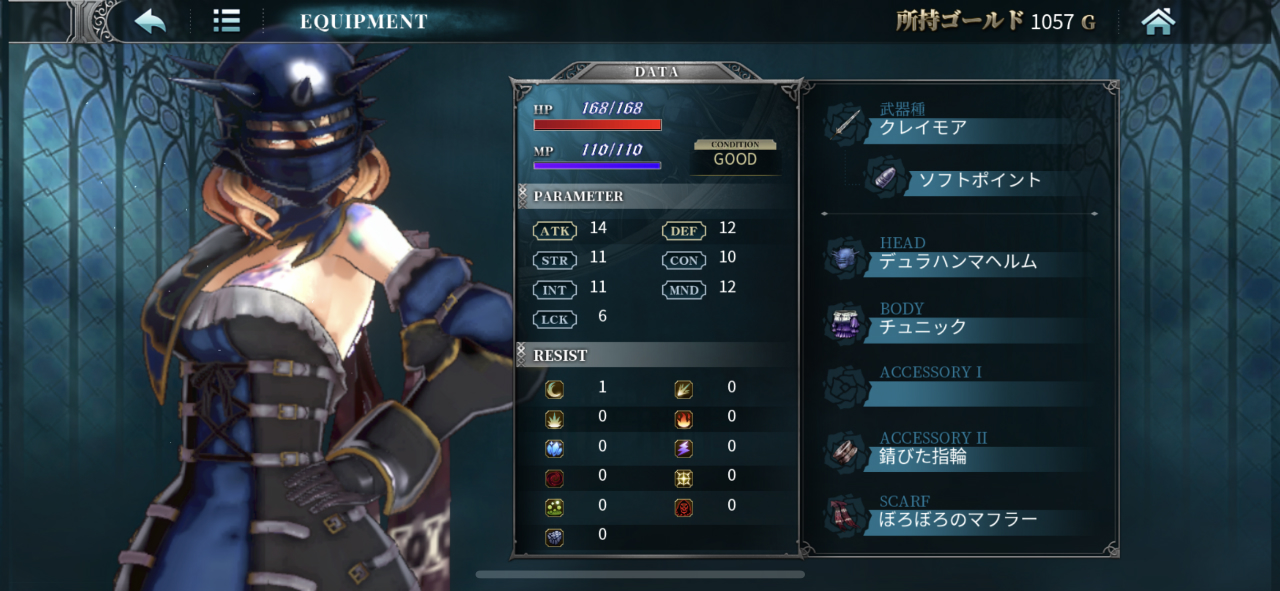Collapse the RESIST section header
The width and height of the screenshot is (1280, 591).
(656, 355)
